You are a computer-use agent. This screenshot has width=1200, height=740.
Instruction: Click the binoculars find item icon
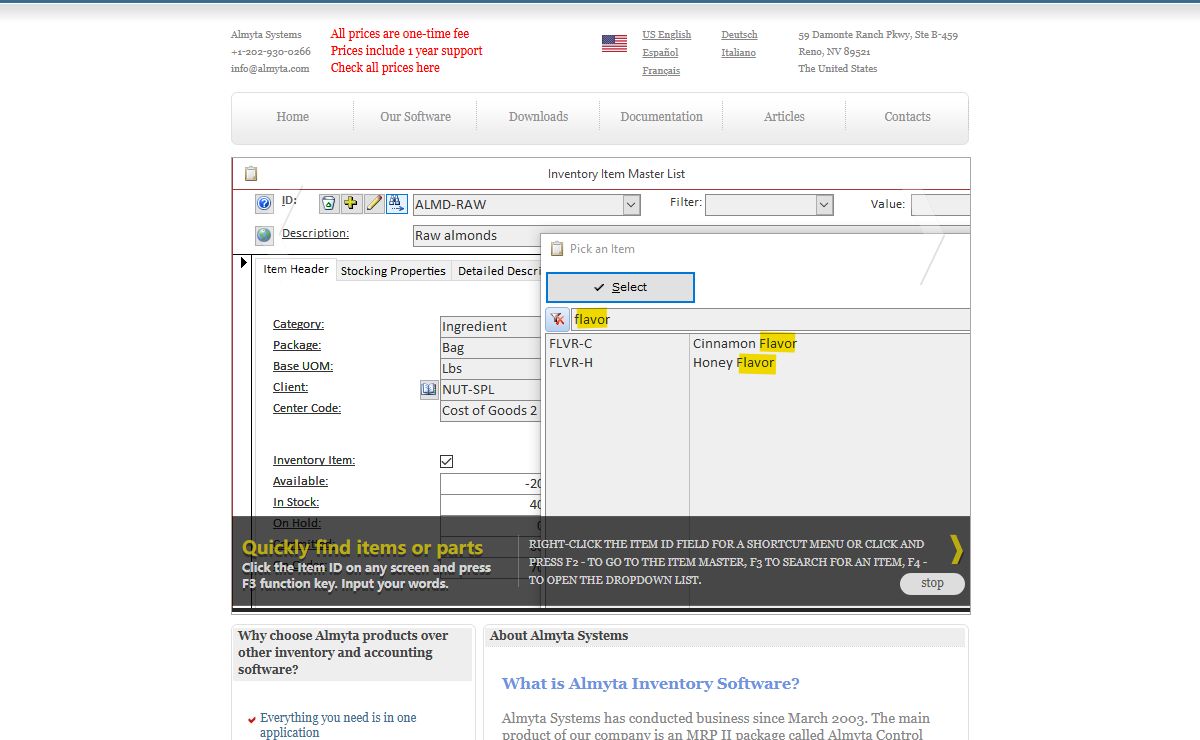click(x=397, y=204)
